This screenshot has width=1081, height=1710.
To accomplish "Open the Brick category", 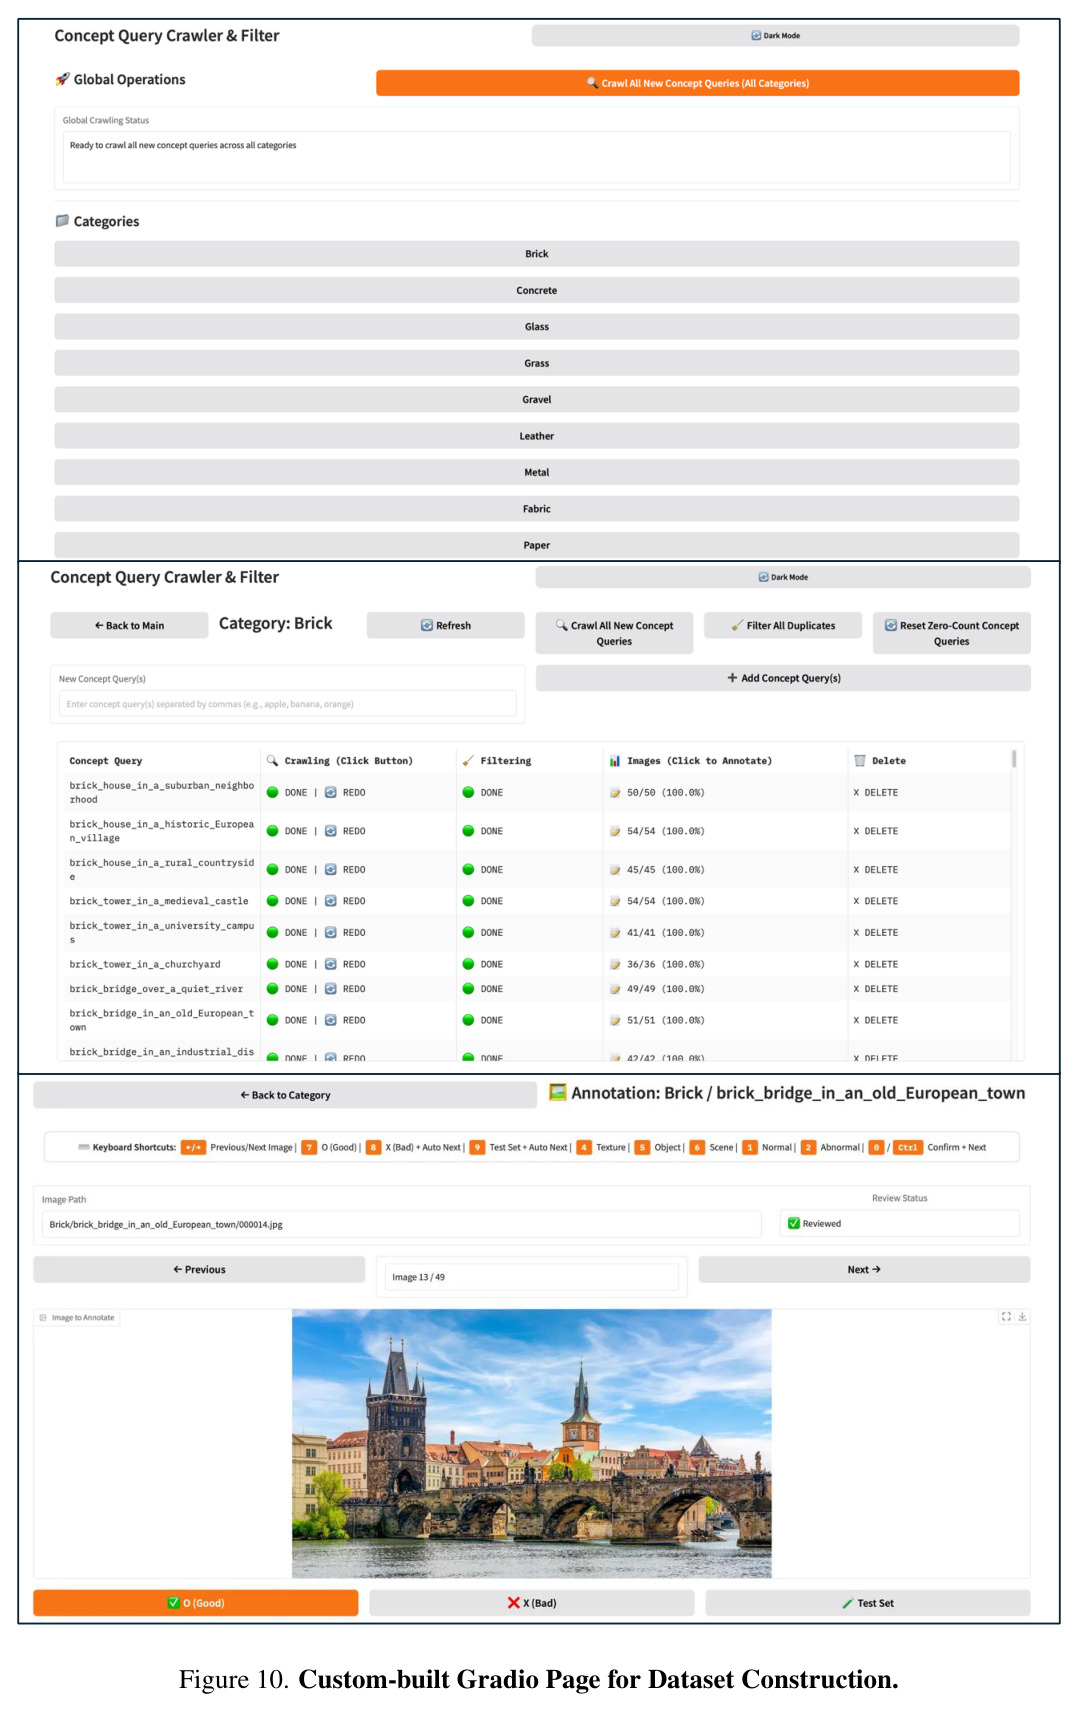I will (537, 254).
